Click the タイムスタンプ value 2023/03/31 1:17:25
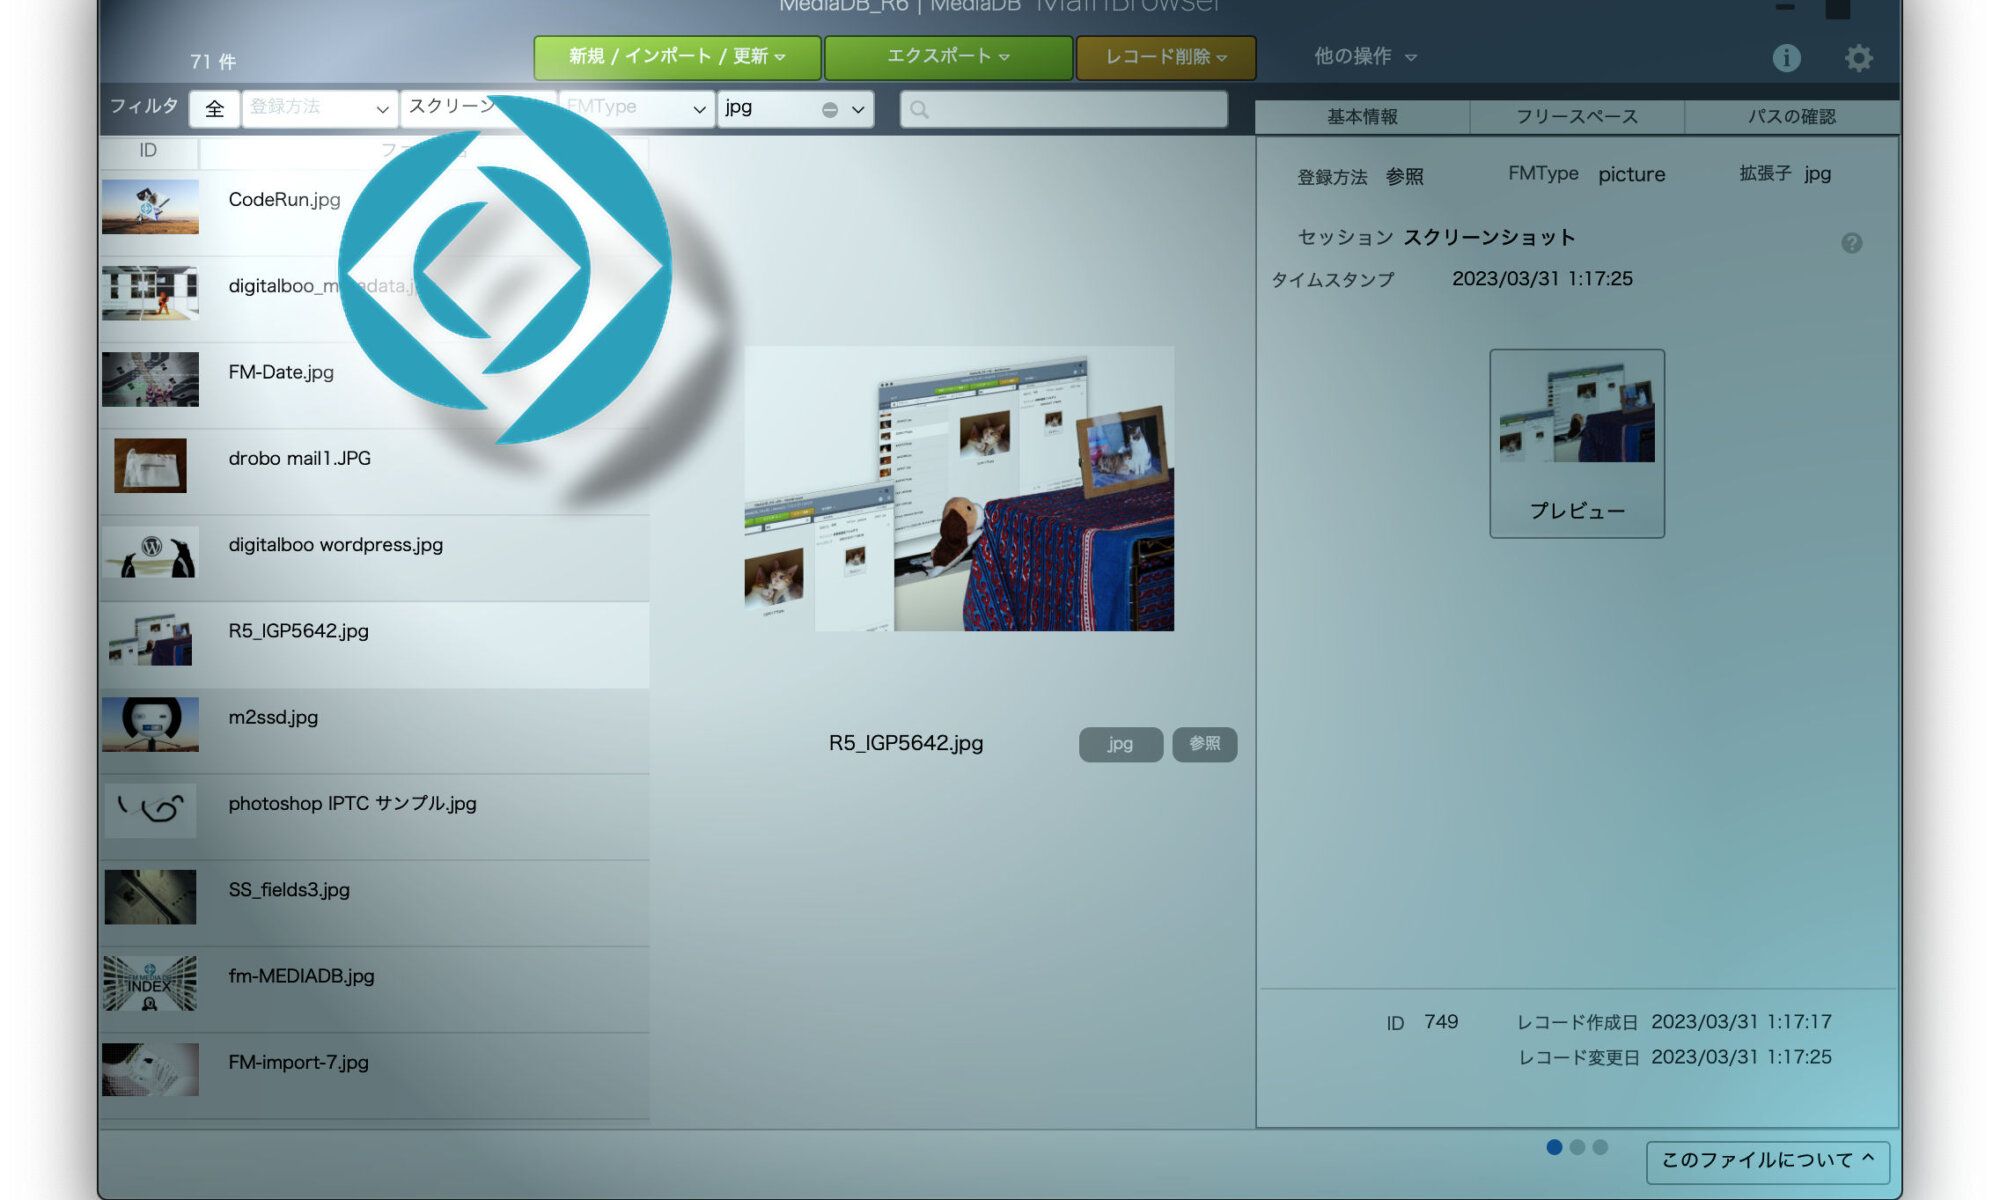Viewport: 2000px width, 1200px height. point(1542,279)
